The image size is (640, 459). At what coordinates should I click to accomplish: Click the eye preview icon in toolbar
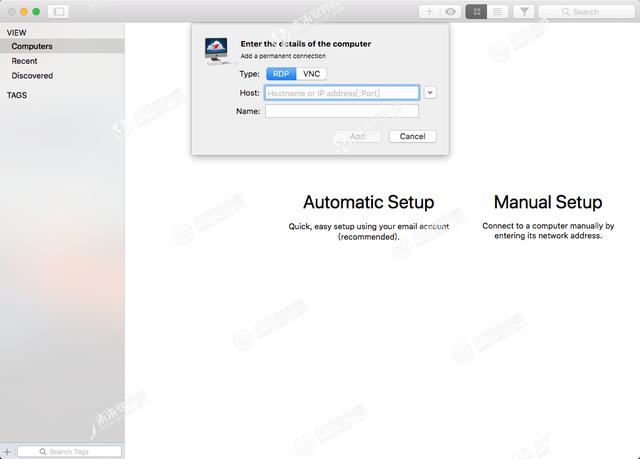click(450, 12)
